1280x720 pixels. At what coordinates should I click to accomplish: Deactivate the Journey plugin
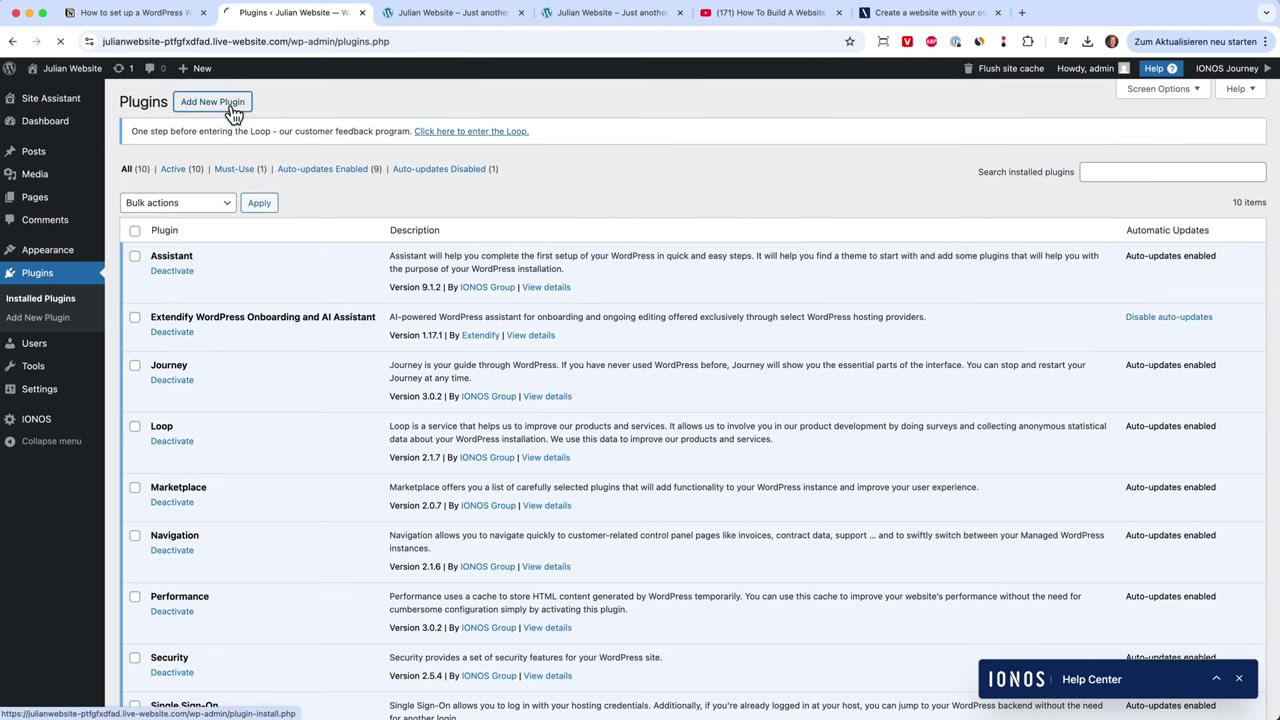pos(172,380)
